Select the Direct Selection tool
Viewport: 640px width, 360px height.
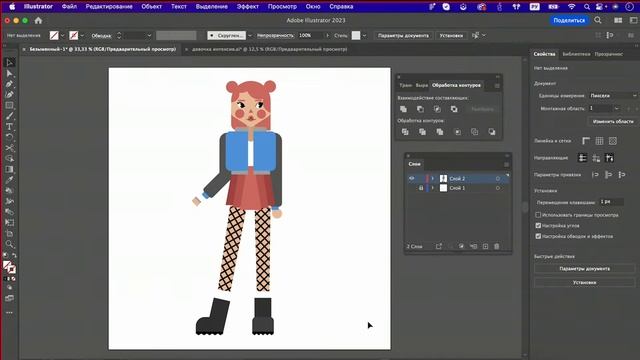10,73
